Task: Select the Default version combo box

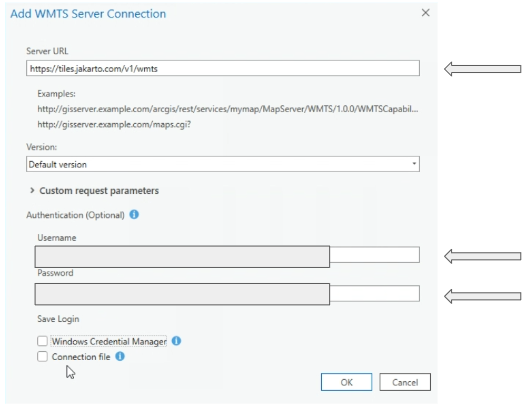Action: (x=223, y=164)
